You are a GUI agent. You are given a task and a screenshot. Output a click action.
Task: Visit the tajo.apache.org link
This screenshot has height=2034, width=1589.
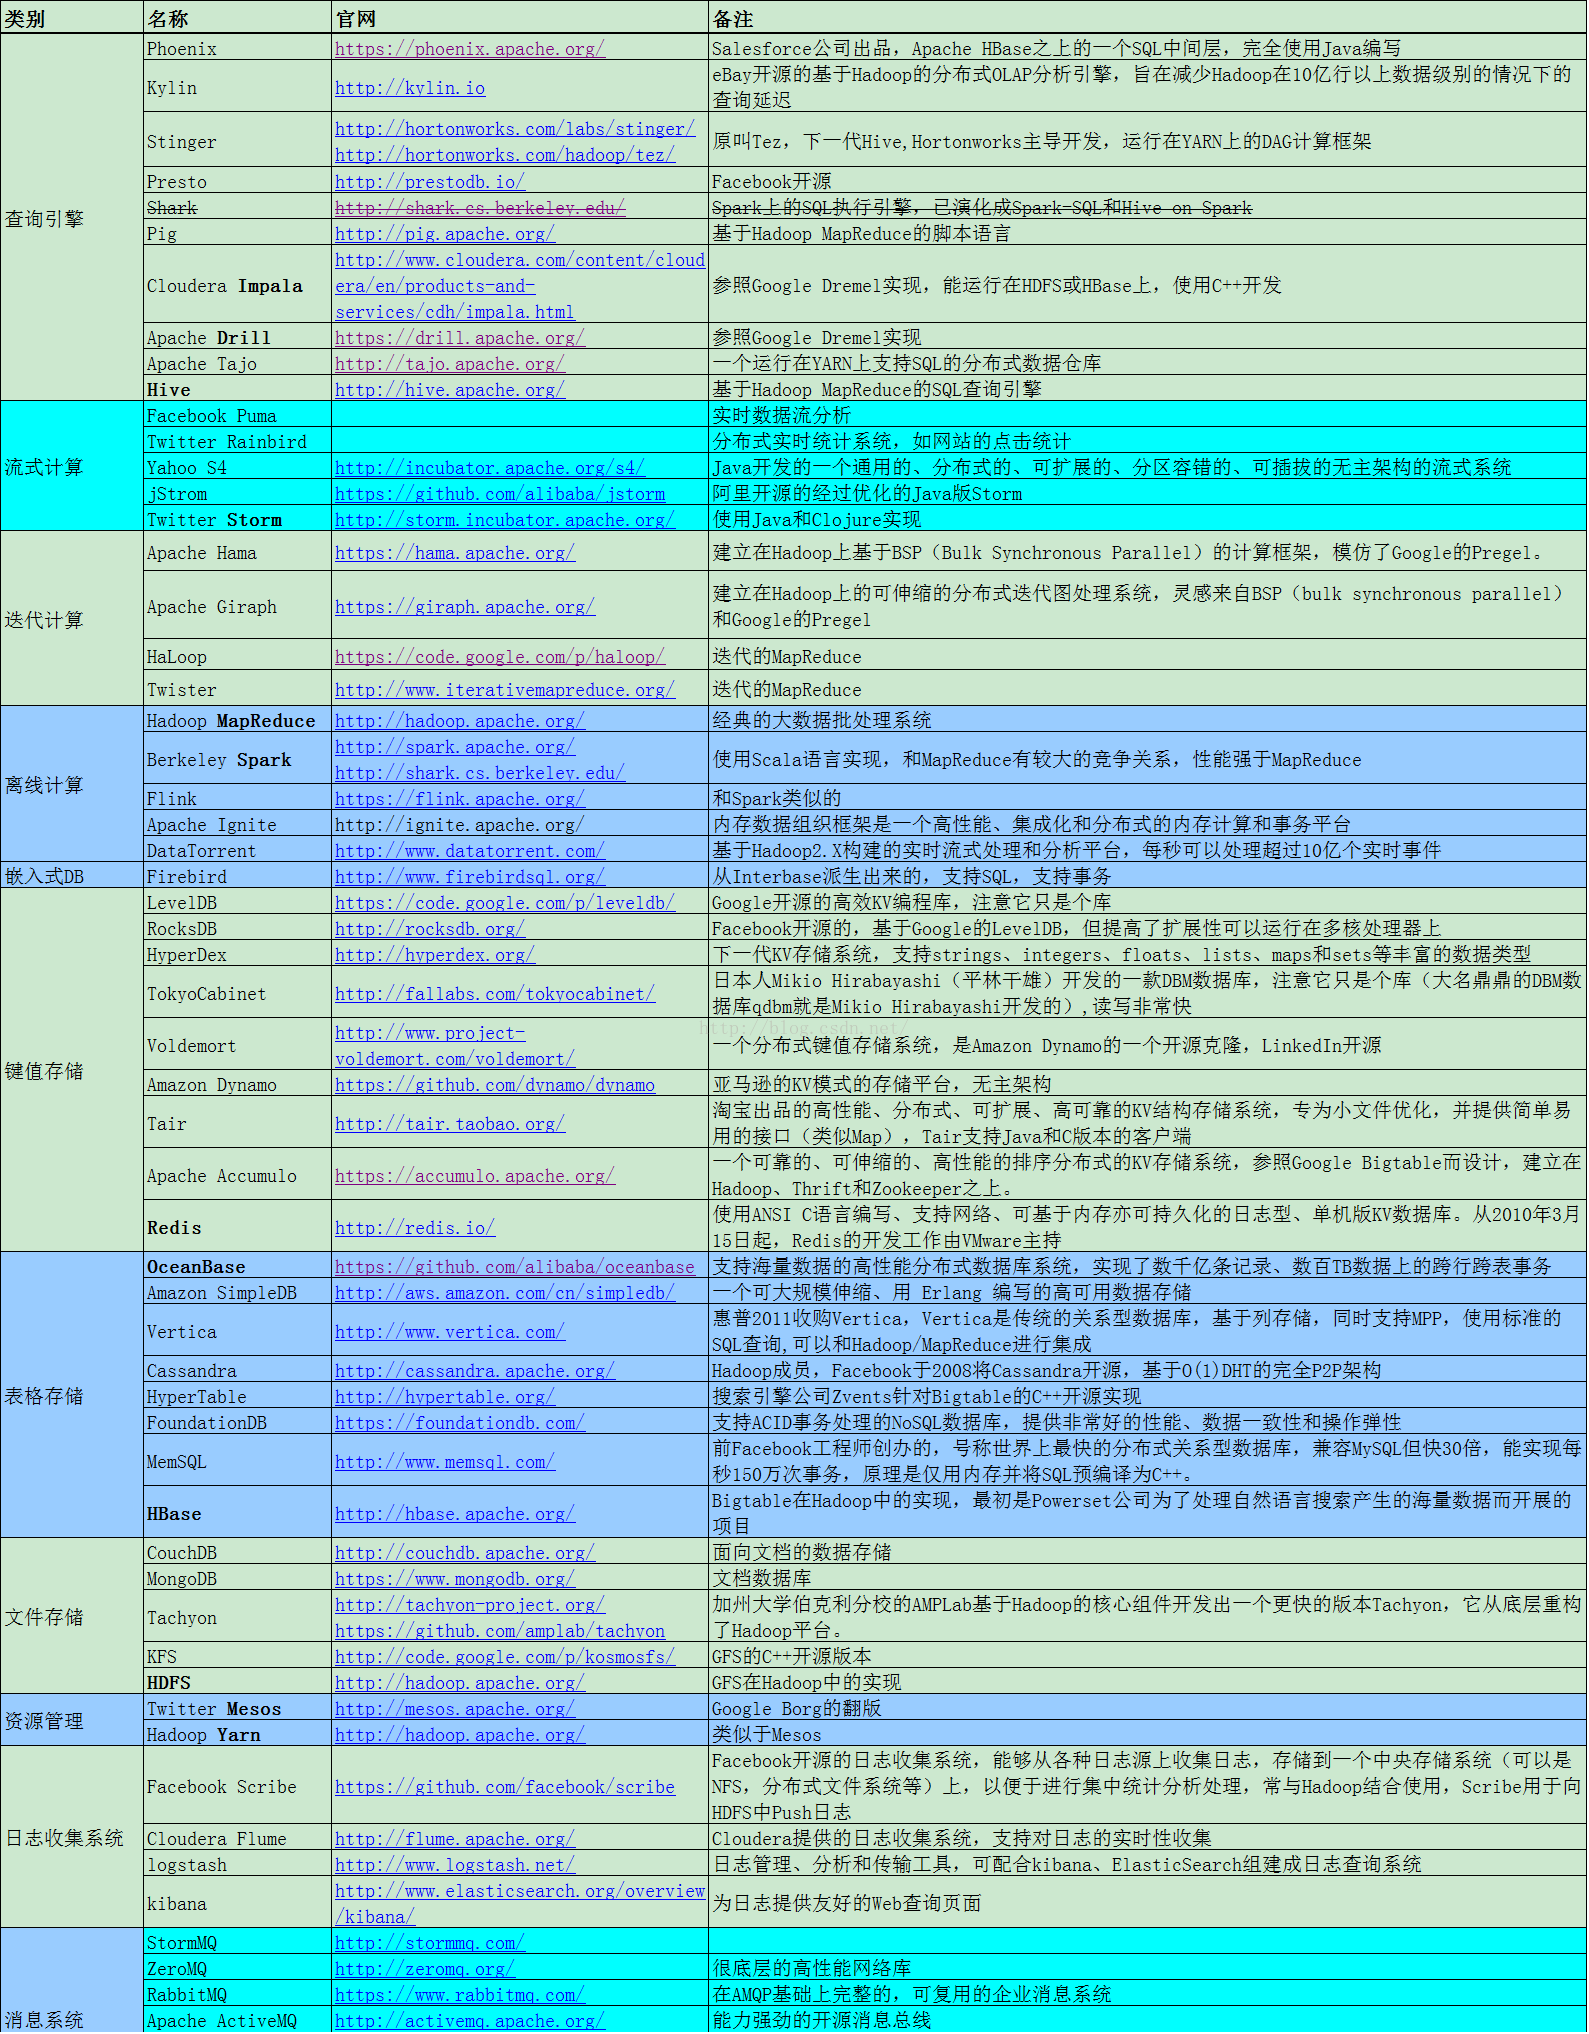[x=450, y=363]
